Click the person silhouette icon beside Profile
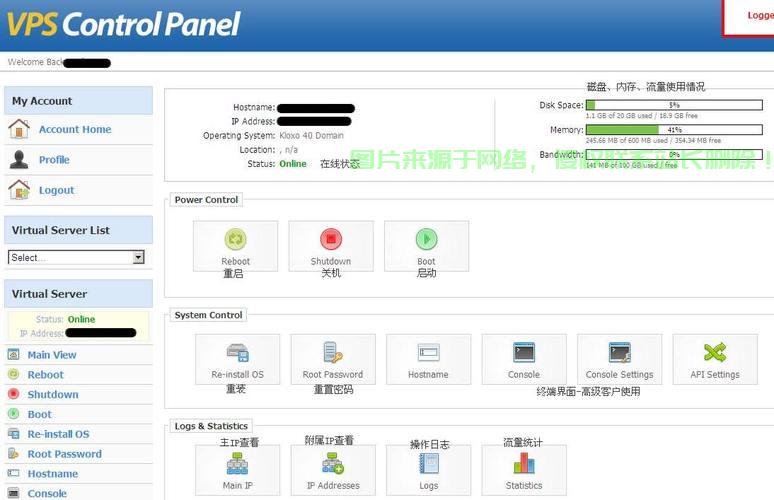 (x=19, y=159)
